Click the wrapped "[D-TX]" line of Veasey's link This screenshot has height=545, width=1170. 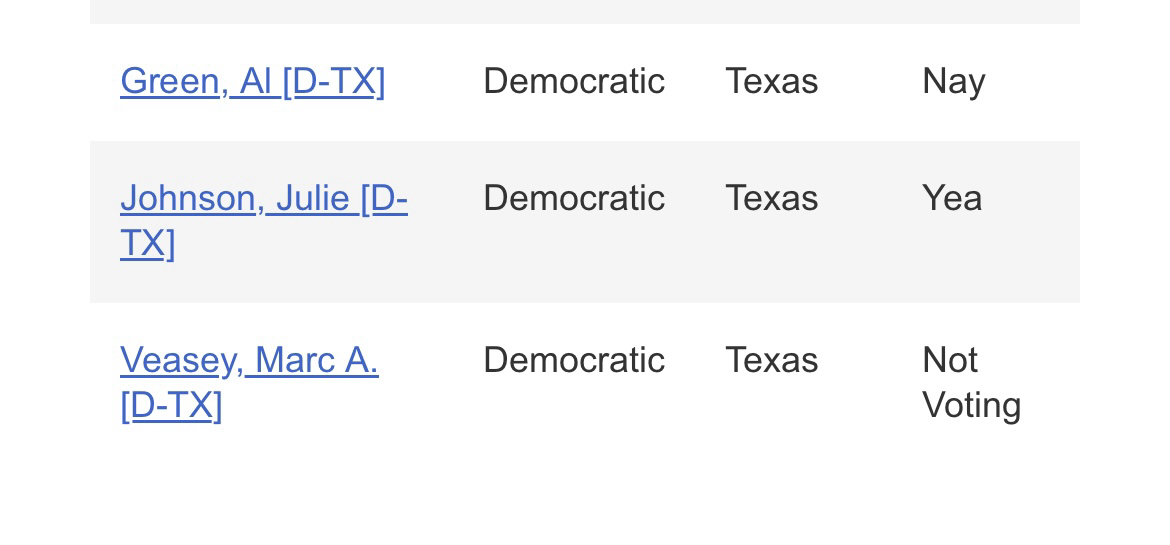click(x=171, y=406)
